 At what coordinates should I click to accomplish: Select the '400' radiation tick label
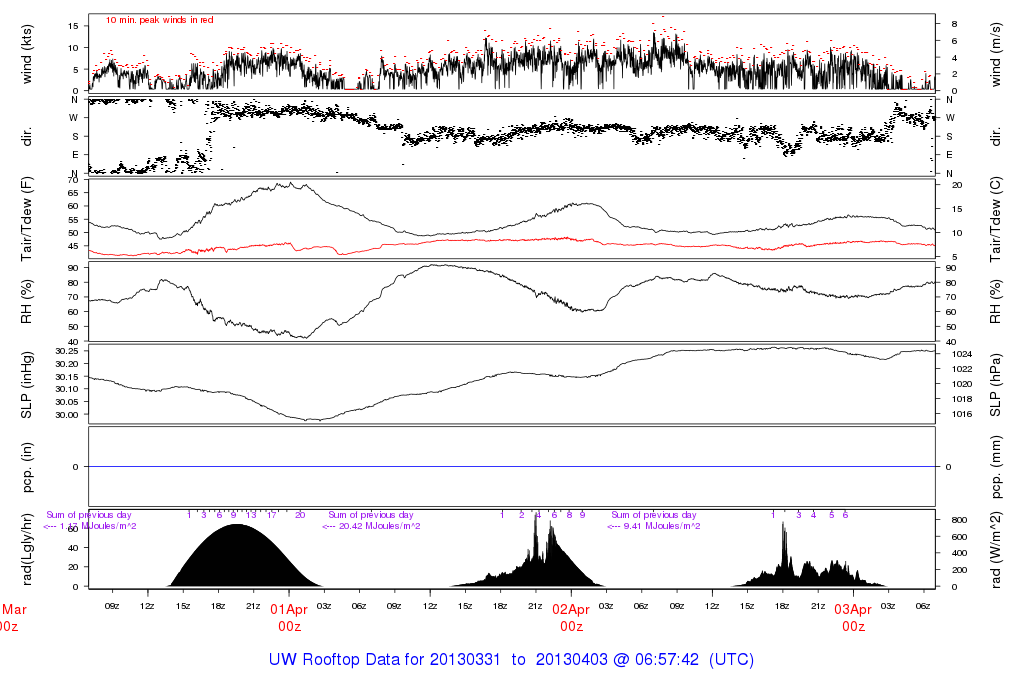click(959, 553)
